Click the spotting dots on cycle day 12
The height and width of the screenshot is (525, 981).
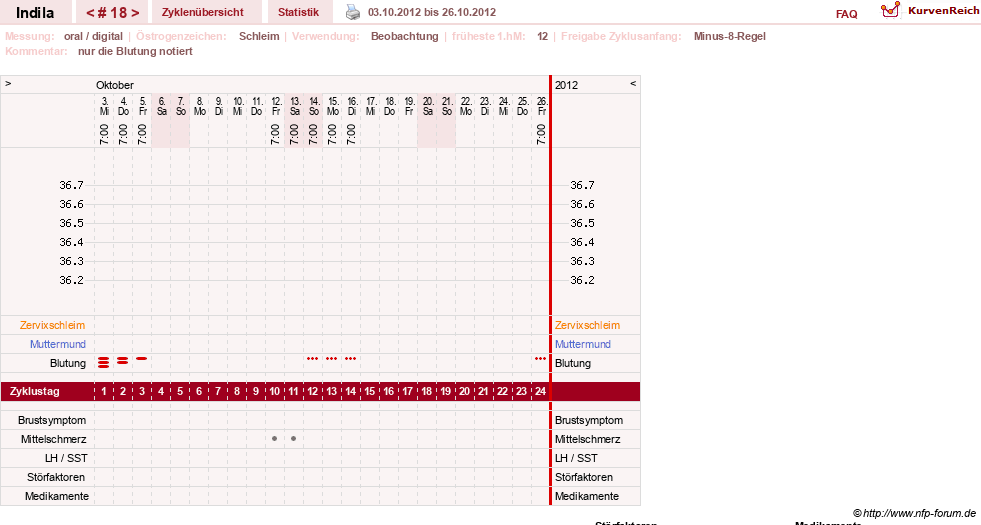[313, 359]
